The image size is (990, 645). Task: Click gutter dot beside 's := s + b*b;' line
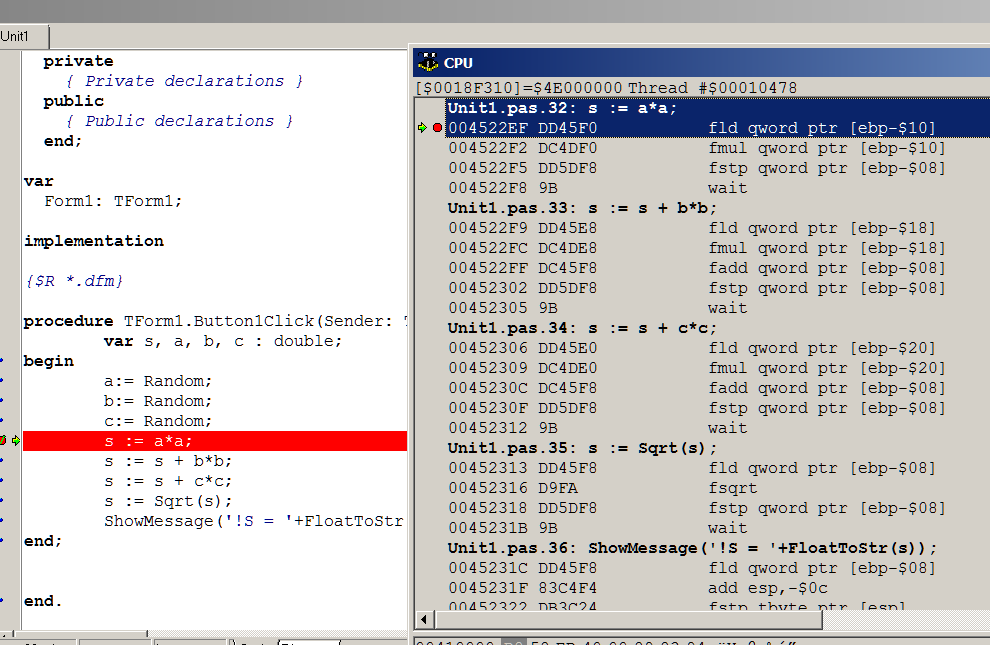(x=3, y=461)
